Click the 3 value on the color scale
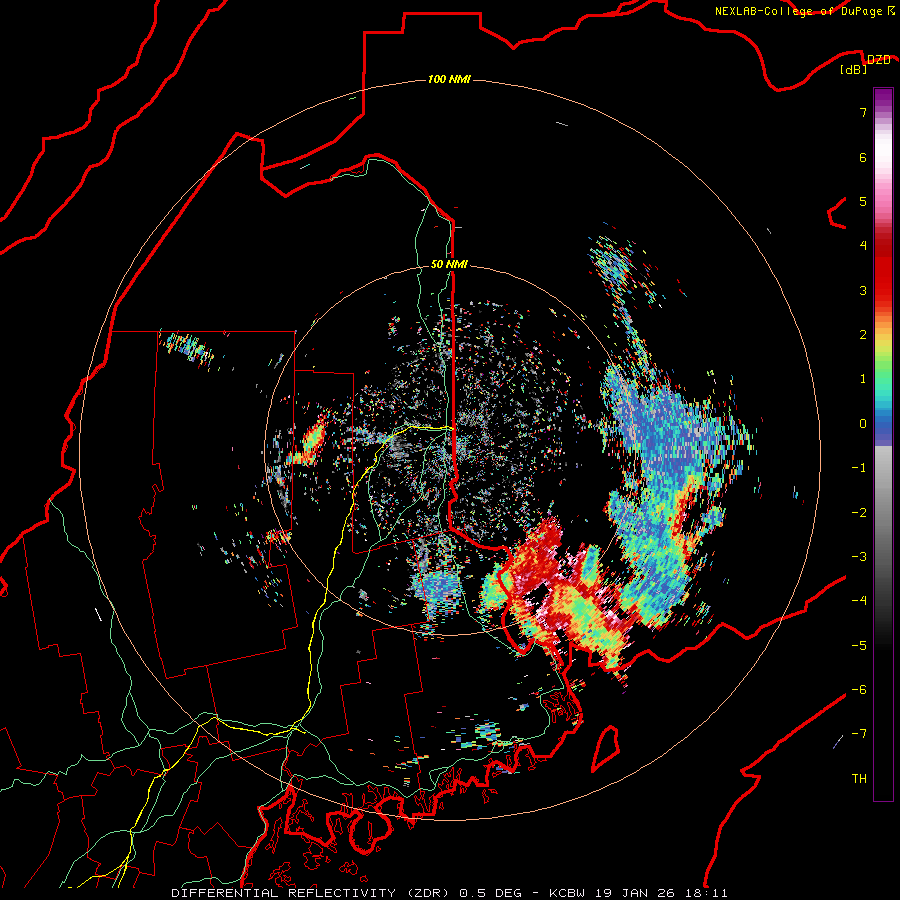 [863, 290]
